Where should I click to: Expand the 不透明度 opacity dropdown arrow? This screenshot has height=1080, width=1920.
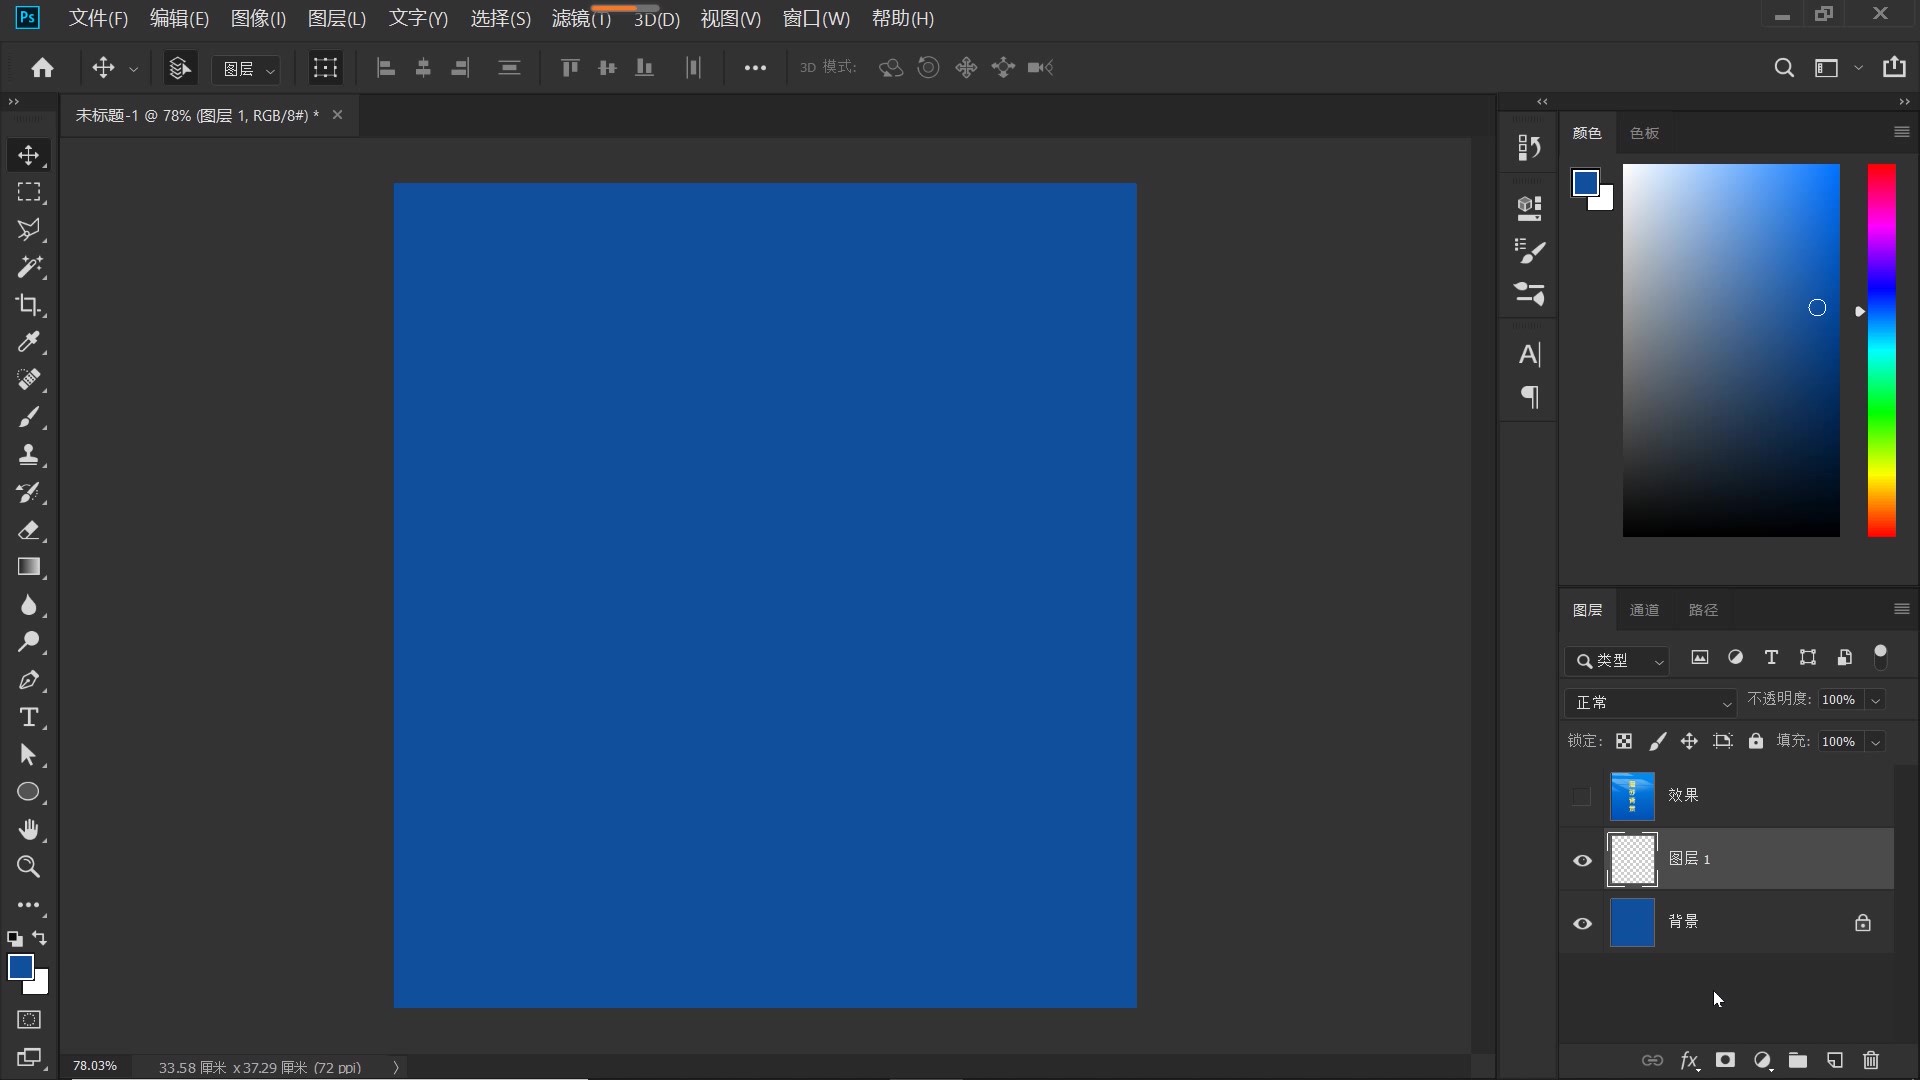tap(1876, 700)
